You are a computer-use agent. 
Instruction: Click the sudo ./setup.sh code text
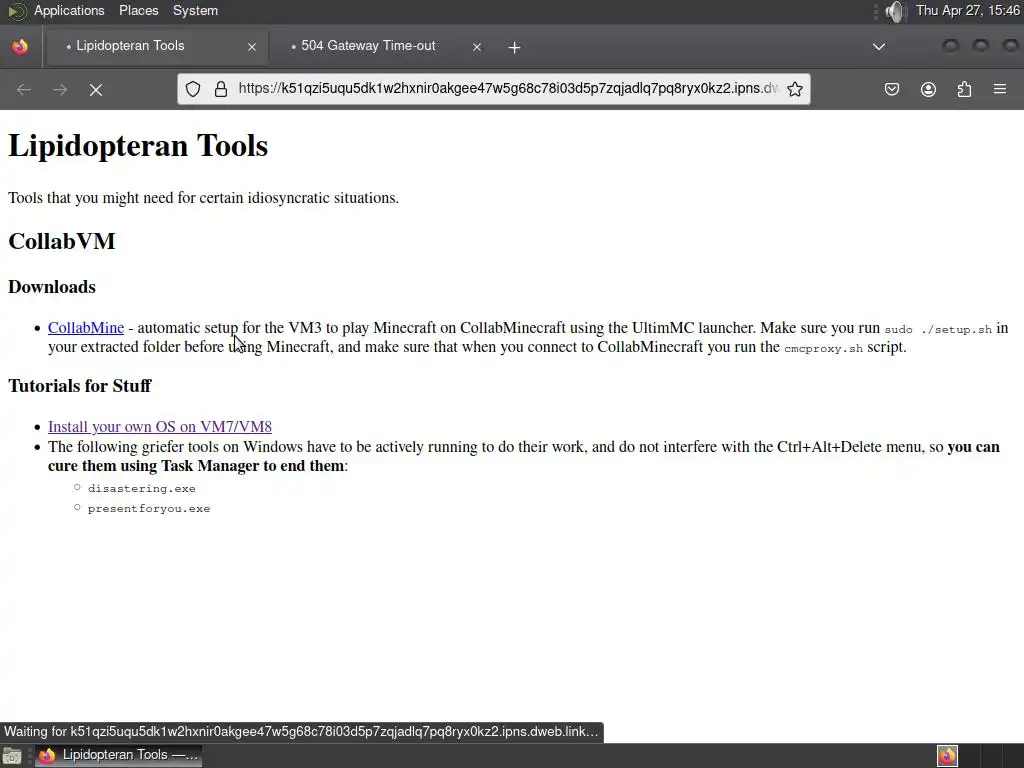point(938,329)
